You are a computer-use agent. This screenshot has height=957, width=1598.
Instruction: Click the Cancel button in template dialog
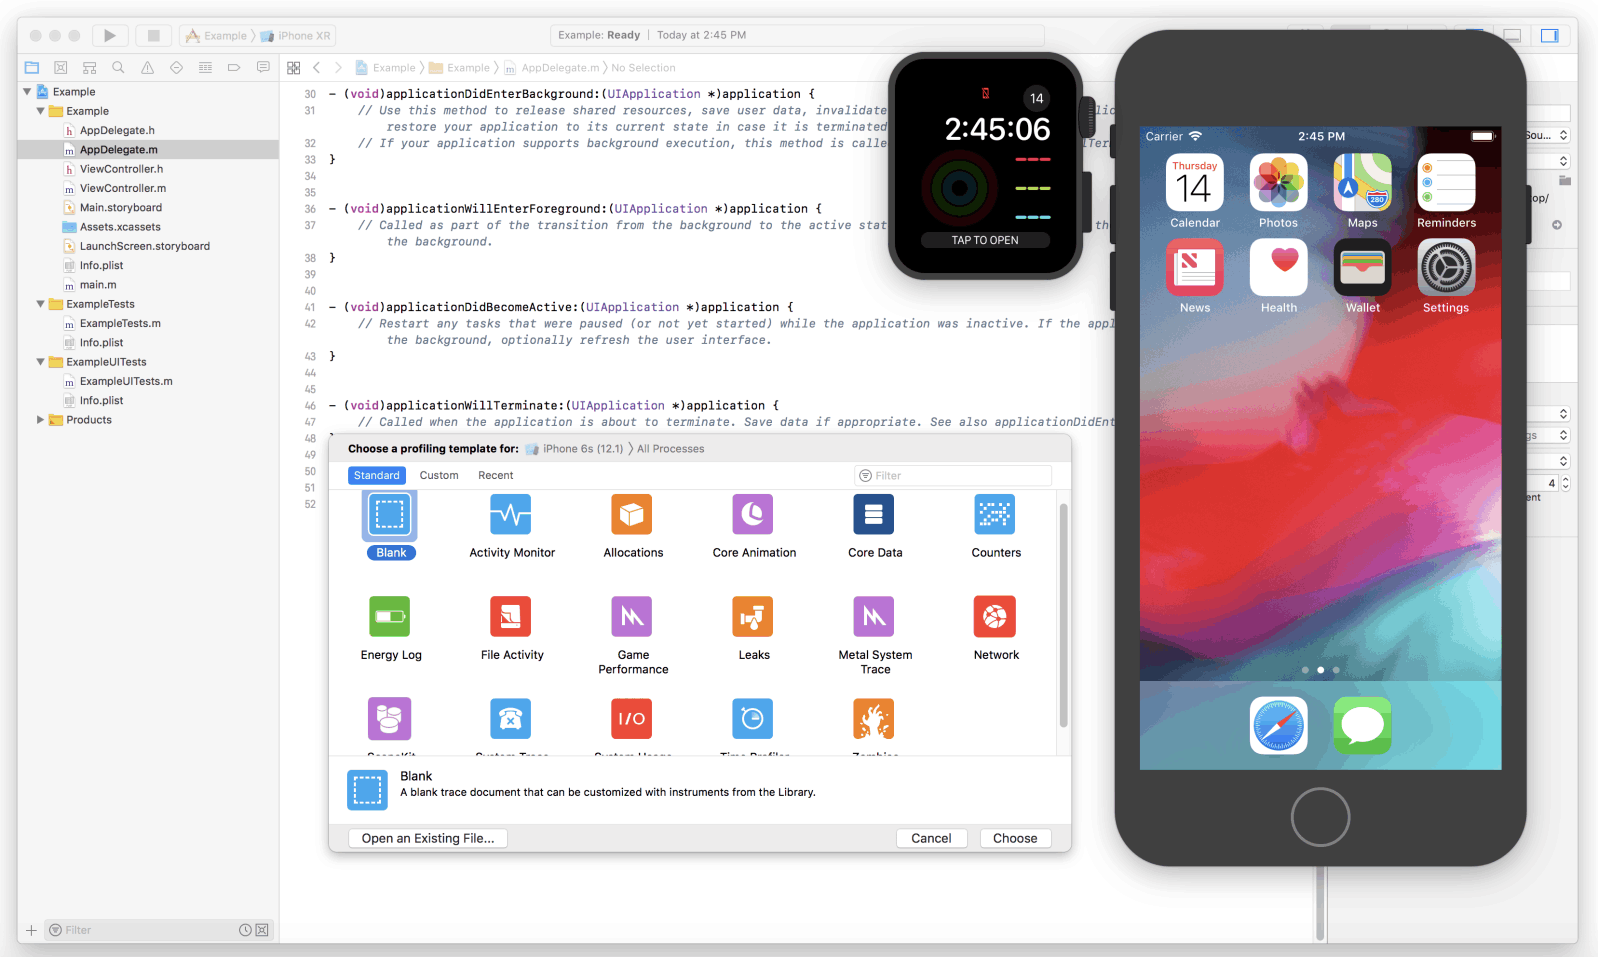[931, 839]
